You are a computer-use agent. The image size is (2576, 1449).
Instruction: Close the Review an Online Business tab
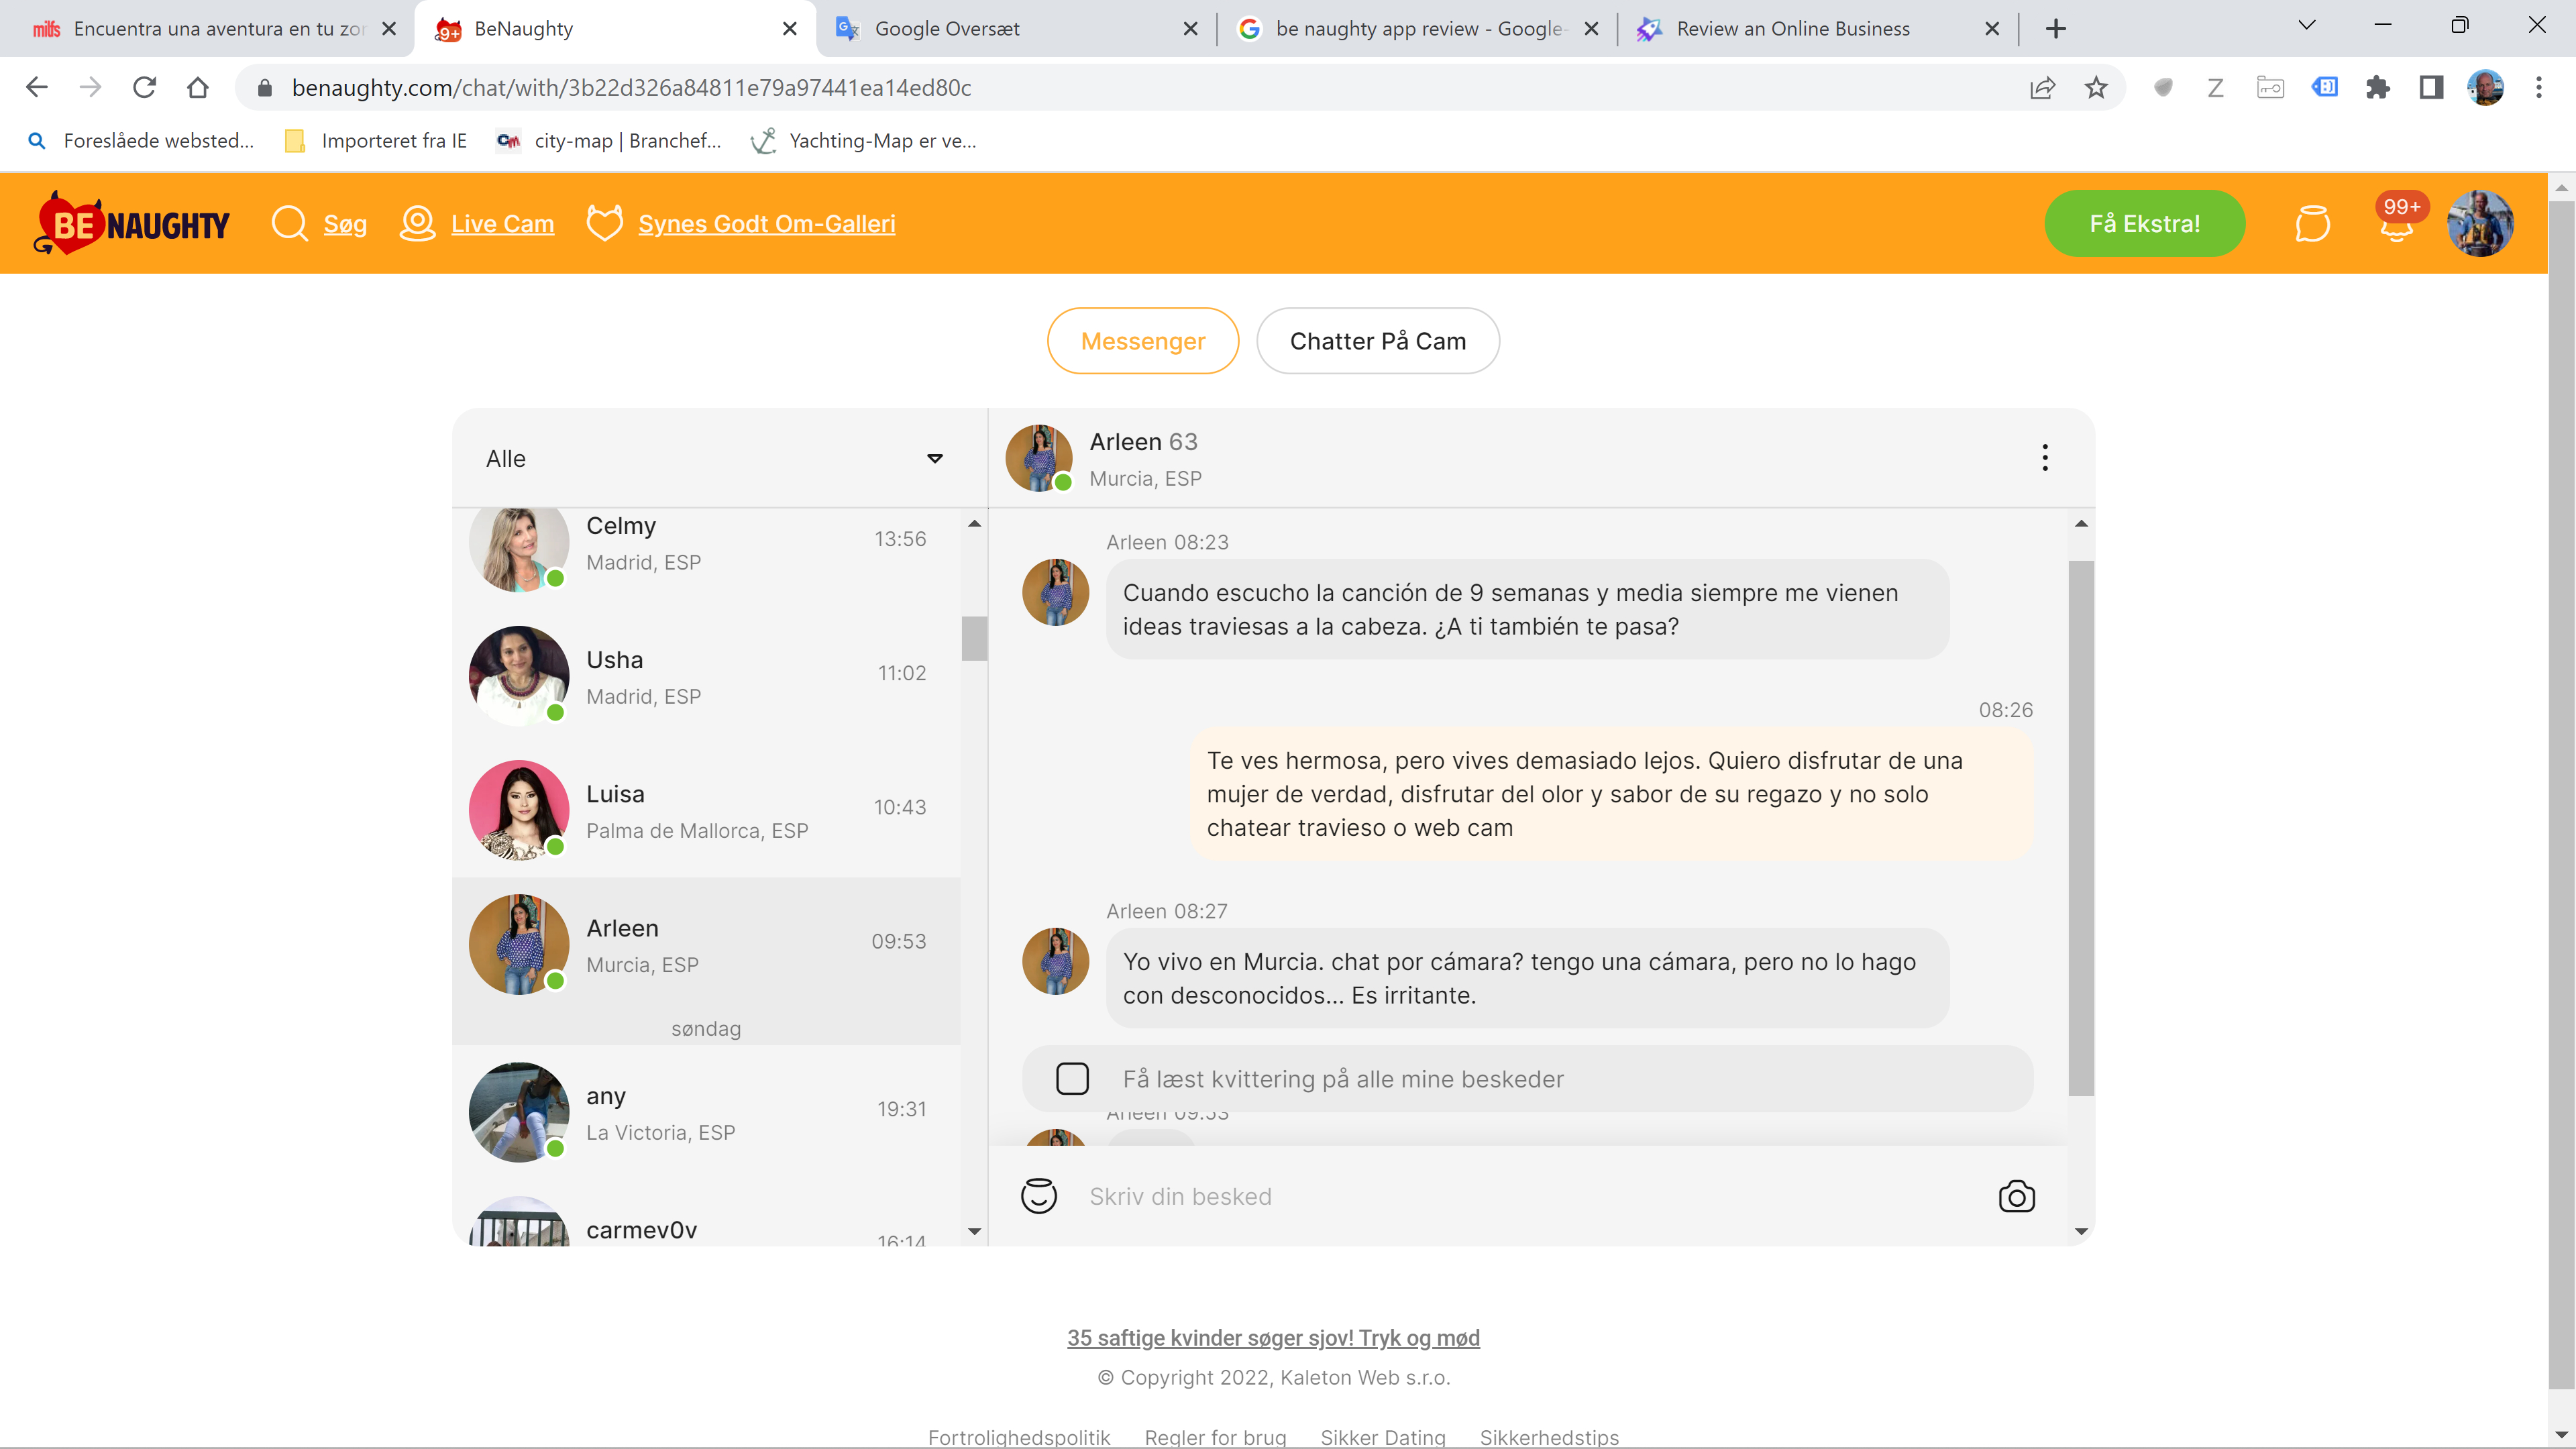1992,29
